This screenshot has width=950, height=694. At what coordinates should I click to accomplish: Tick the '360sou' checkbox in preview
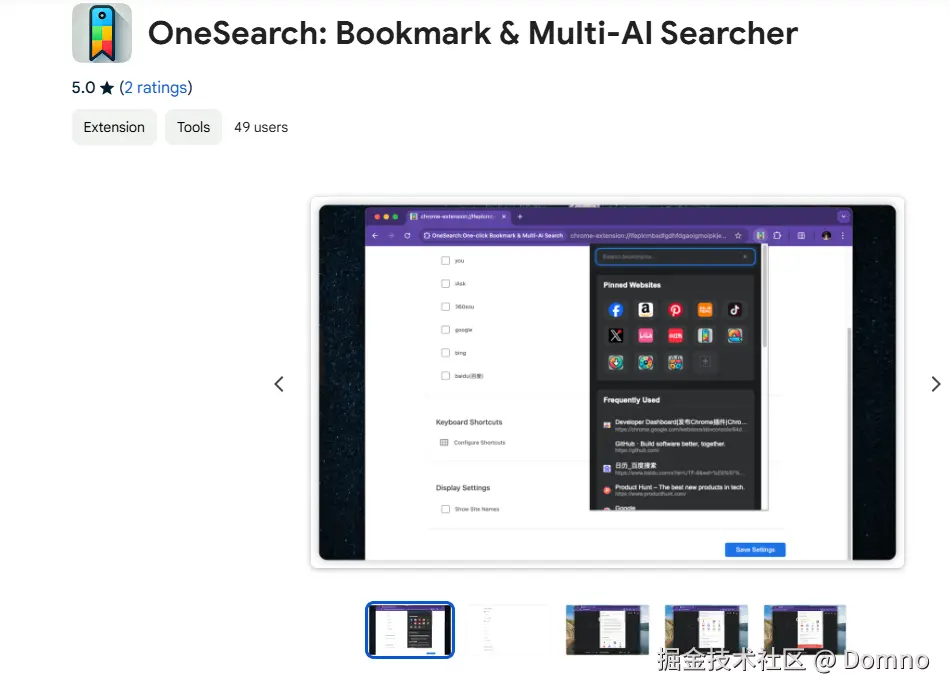[445, 307]
